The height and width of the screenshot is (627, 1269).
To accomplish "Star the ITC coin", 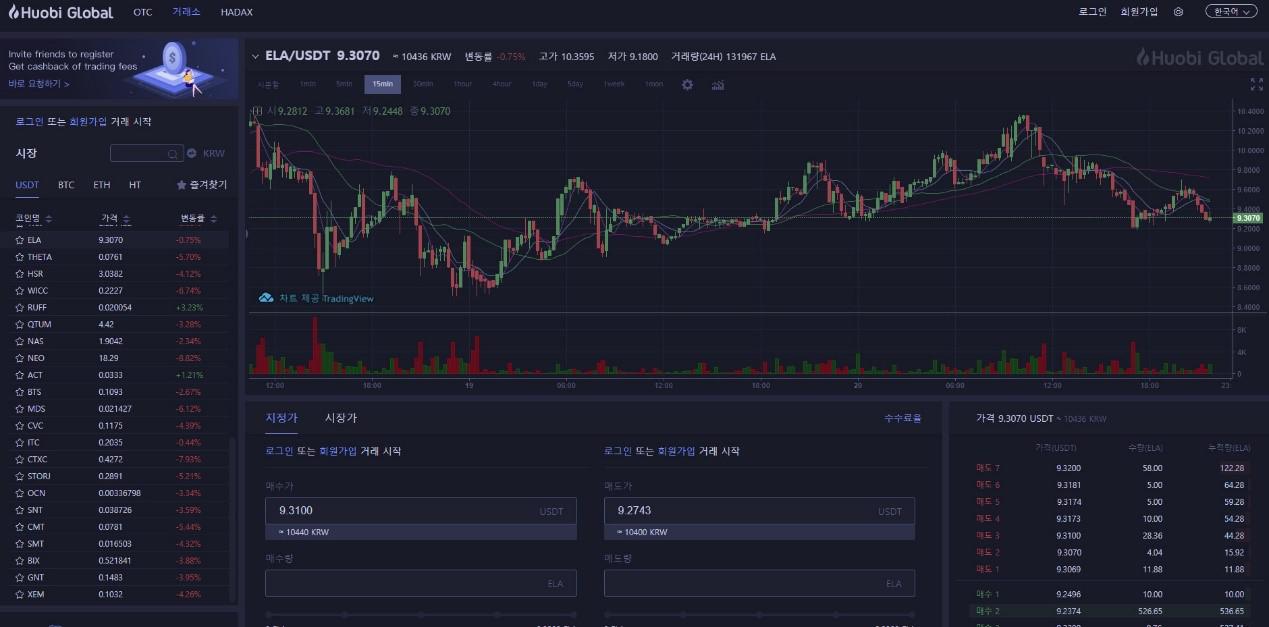I will (x=19, y=442).
